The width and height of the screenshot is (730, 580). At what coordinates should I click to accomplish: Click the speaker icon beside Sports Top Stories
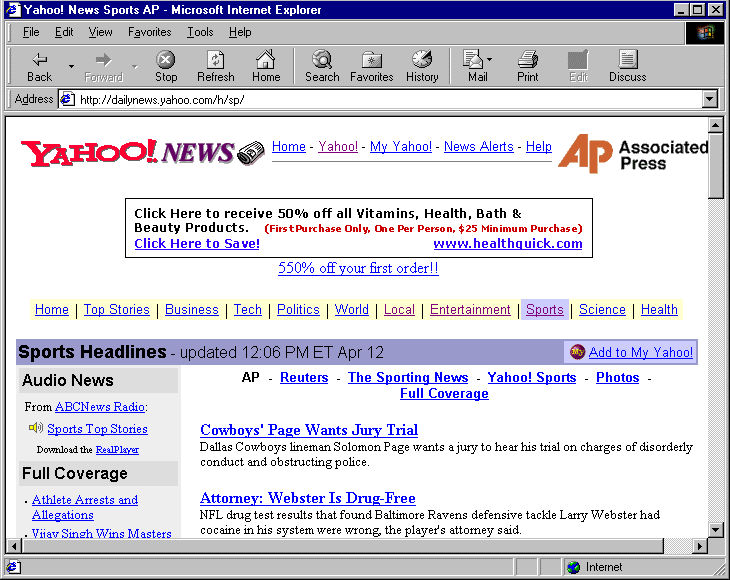pos(35,427)
